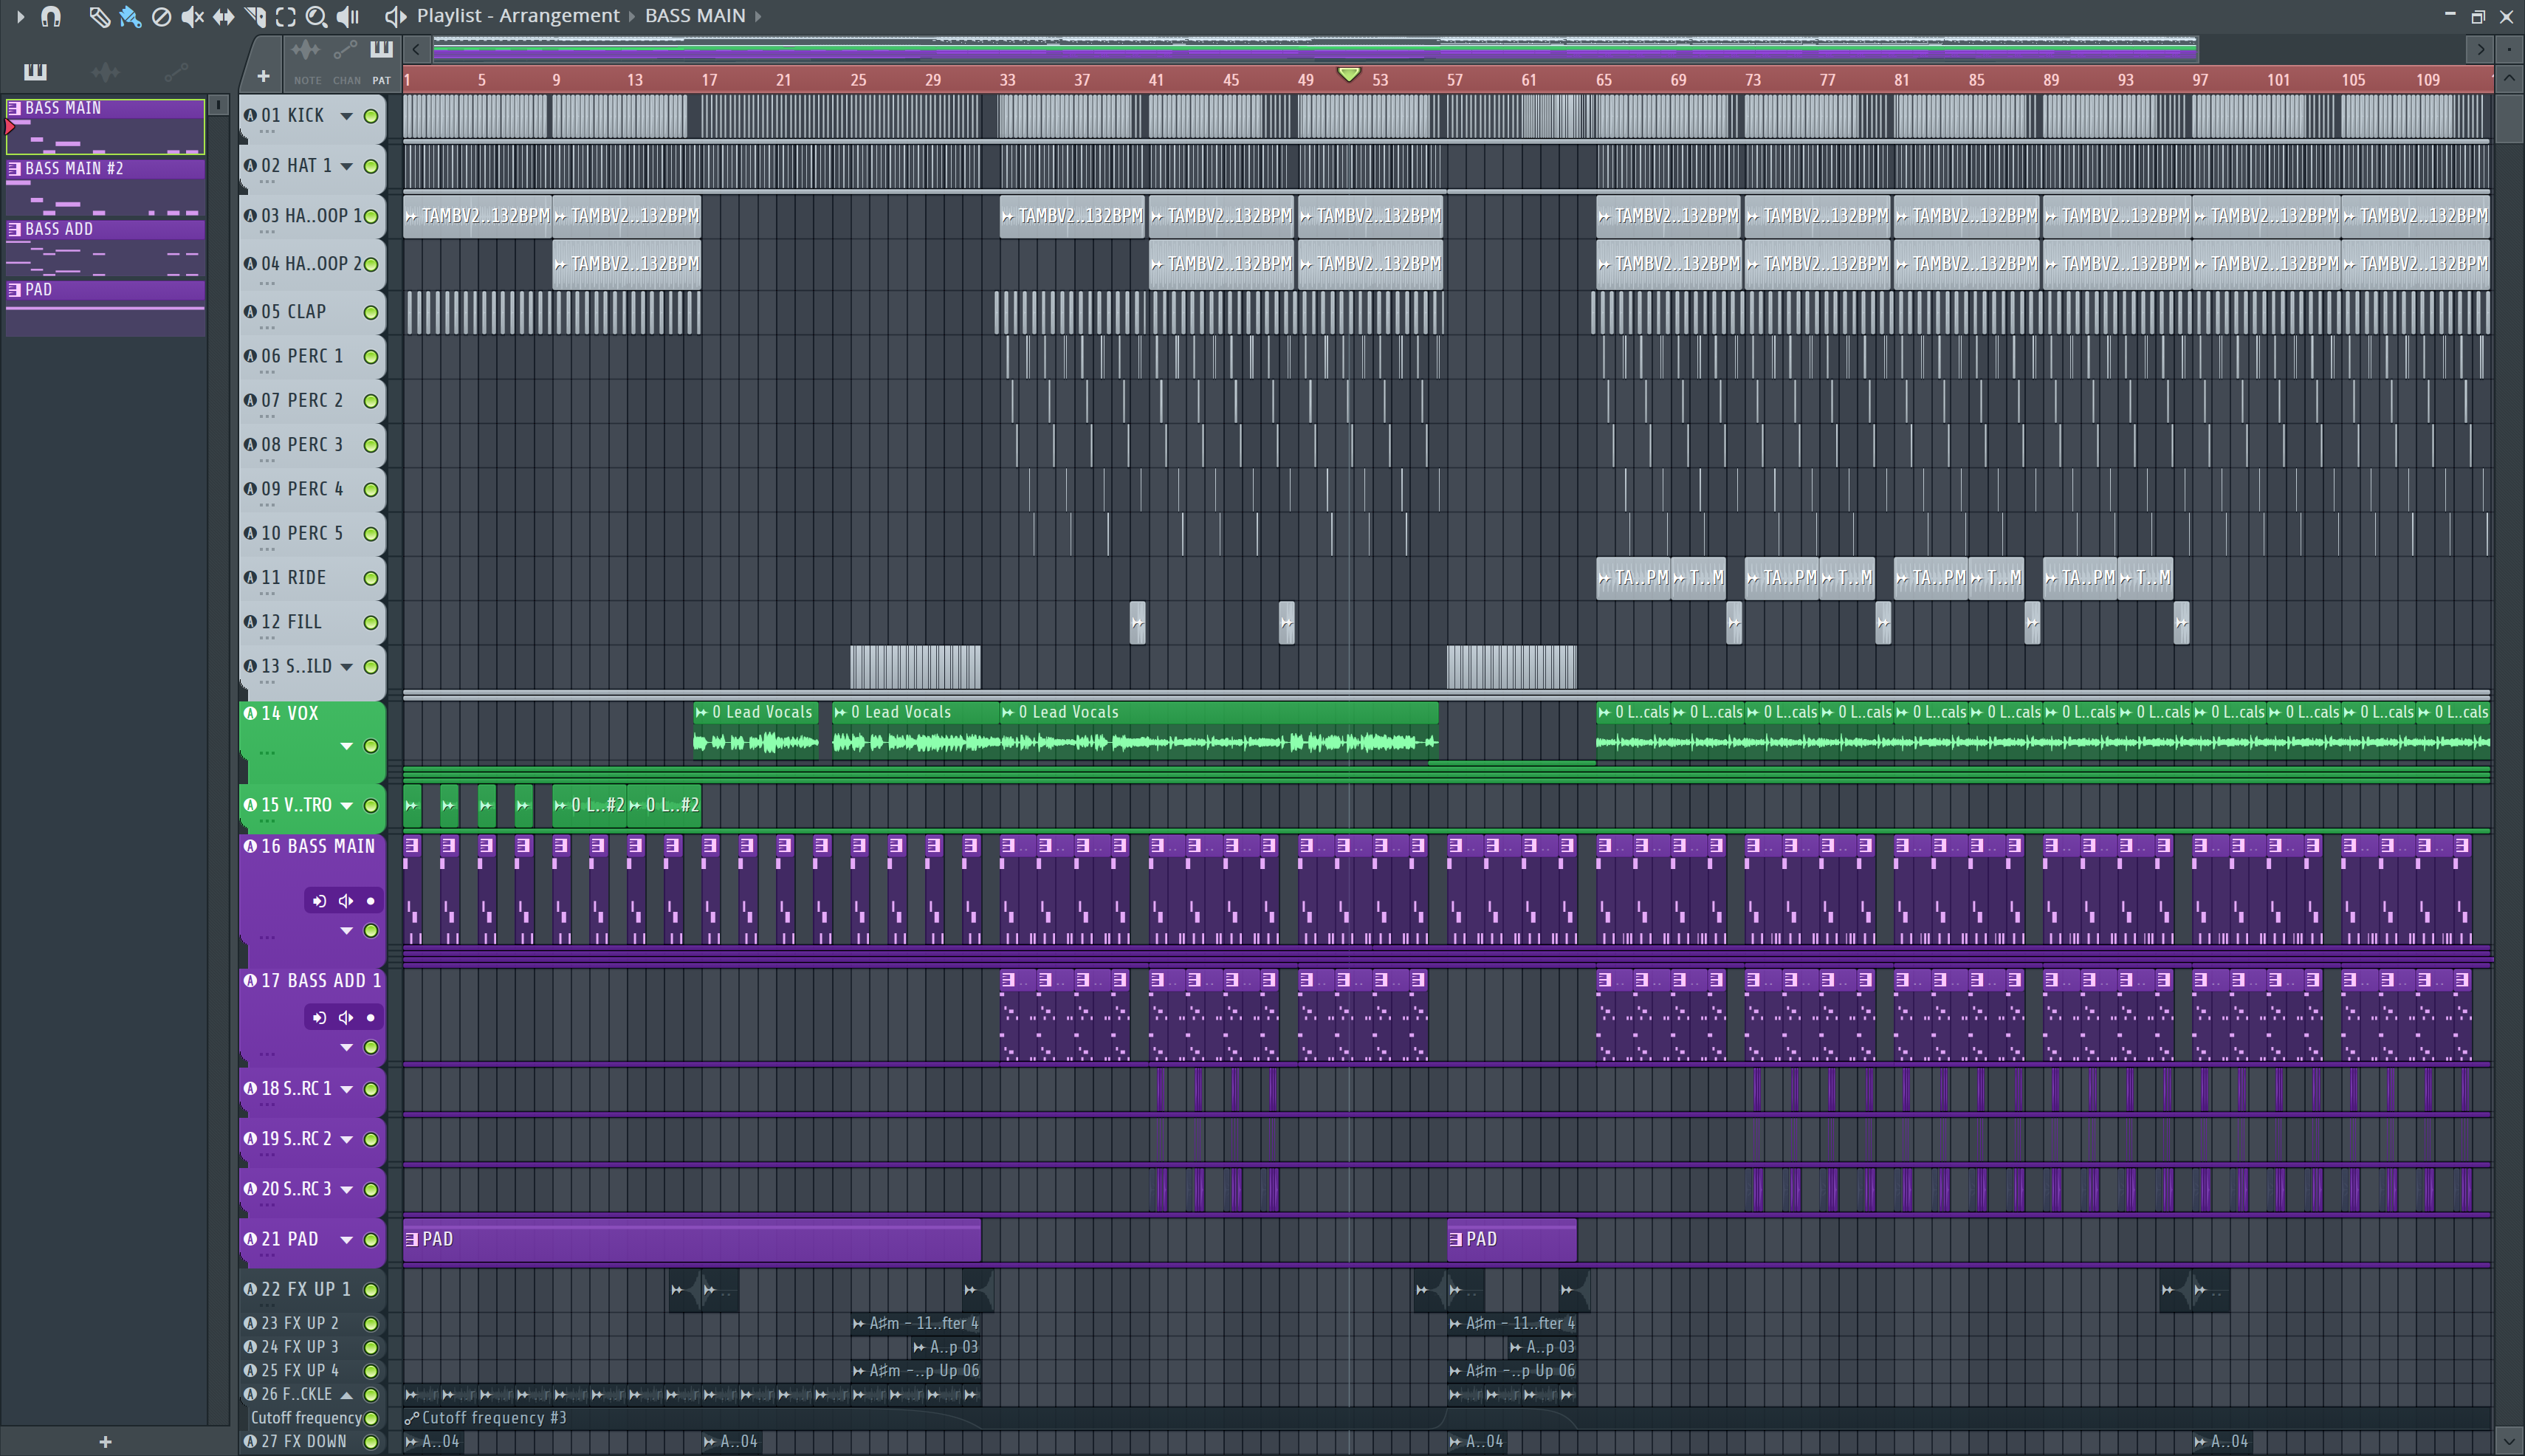Show automation clips in the picker panel

click(x=176, y=71)
